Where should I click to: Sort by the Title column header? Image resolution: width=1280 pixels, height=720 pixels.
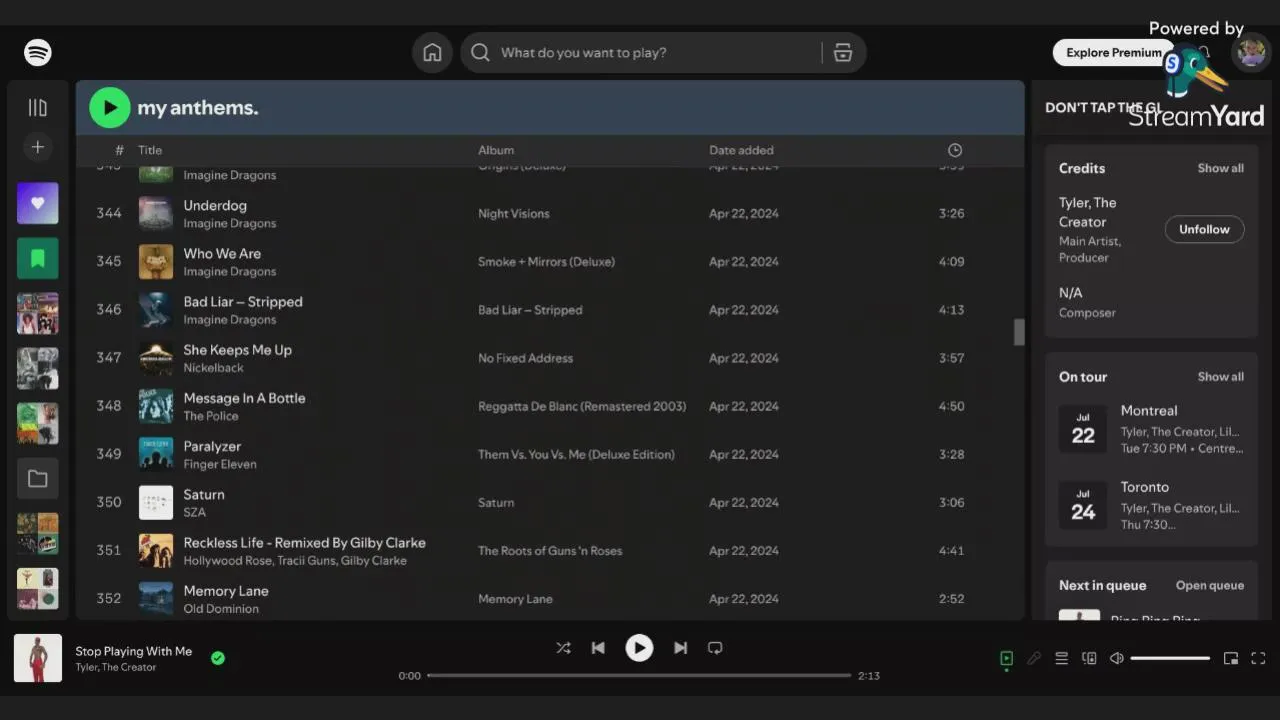pos(150,150)
